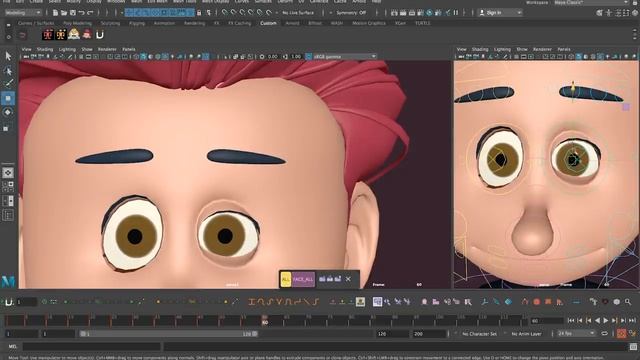The image size is (640, 360).
Task: Click the portrait thumbnail icon in bottom toolbar
Action: [360, 302]
